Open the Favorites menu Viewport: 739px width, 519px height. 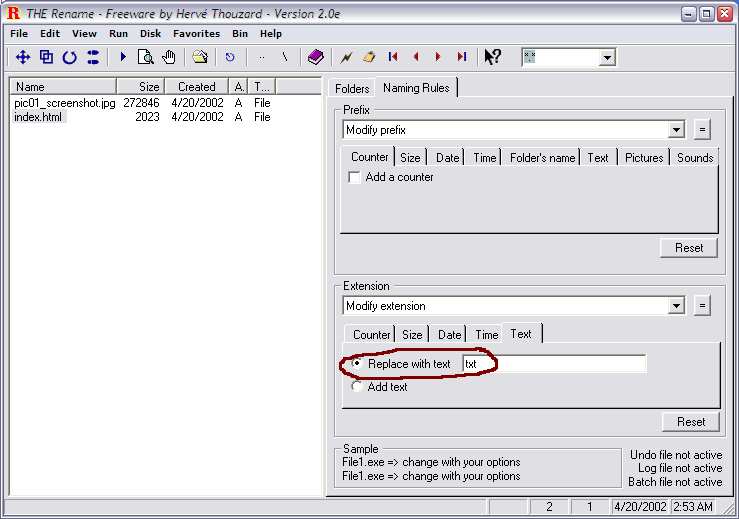196,33
